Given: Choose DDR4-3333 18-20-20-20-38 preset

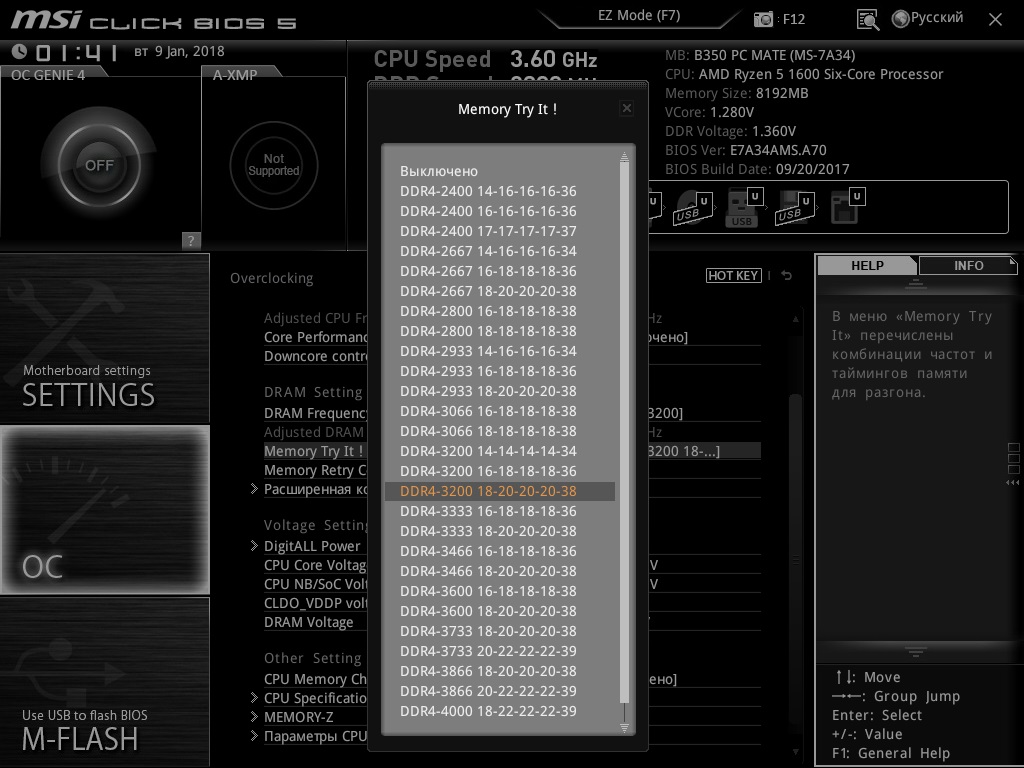Looking at the screenshot, I should coord(500,531).
